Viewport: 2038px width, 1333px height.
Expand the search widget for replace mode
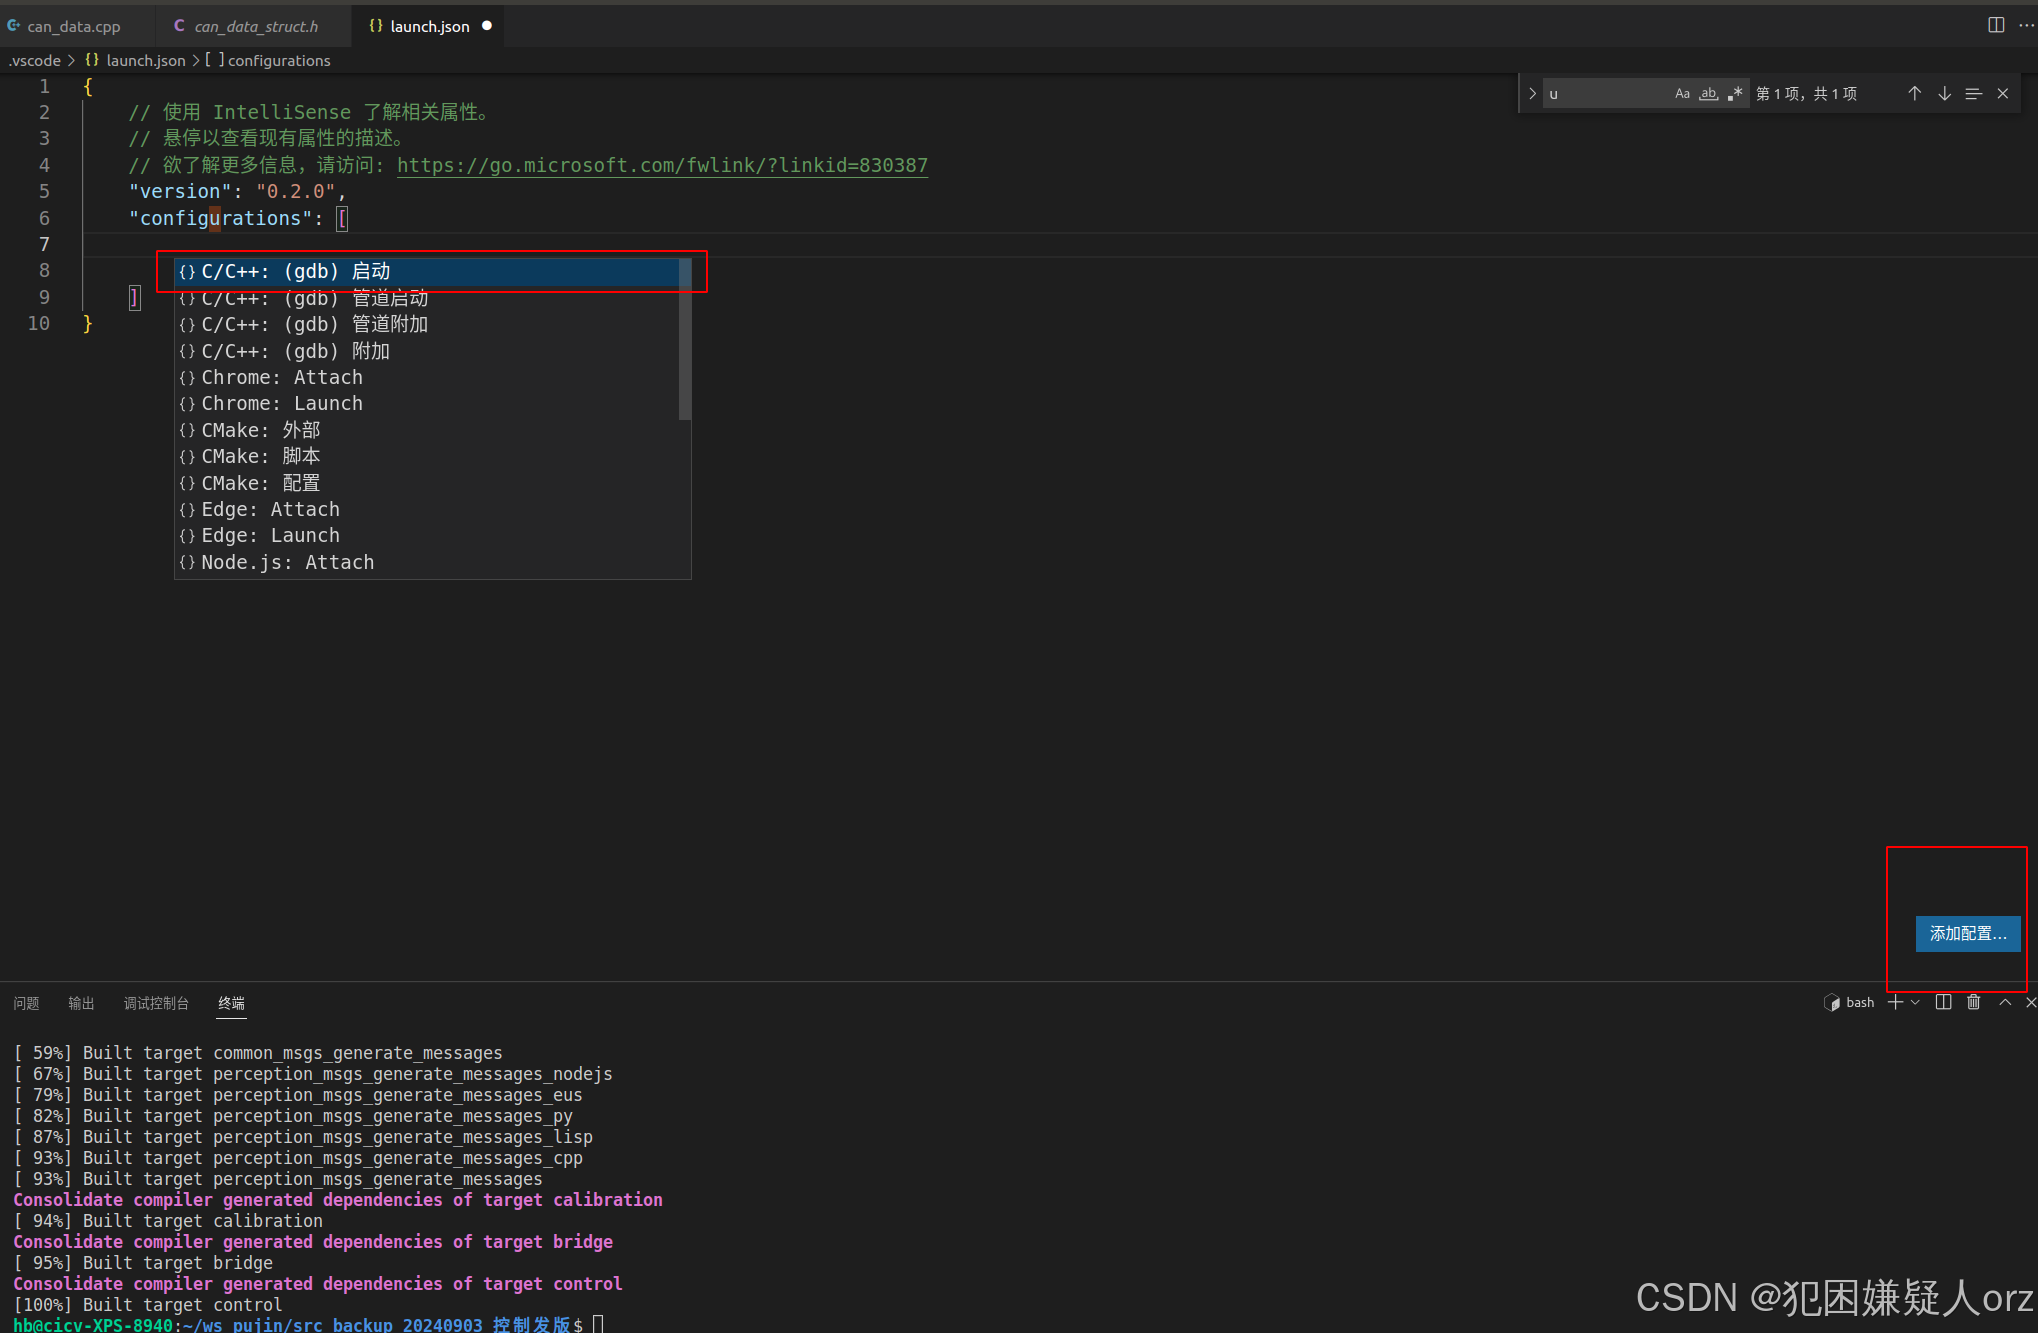point(1532,93)
